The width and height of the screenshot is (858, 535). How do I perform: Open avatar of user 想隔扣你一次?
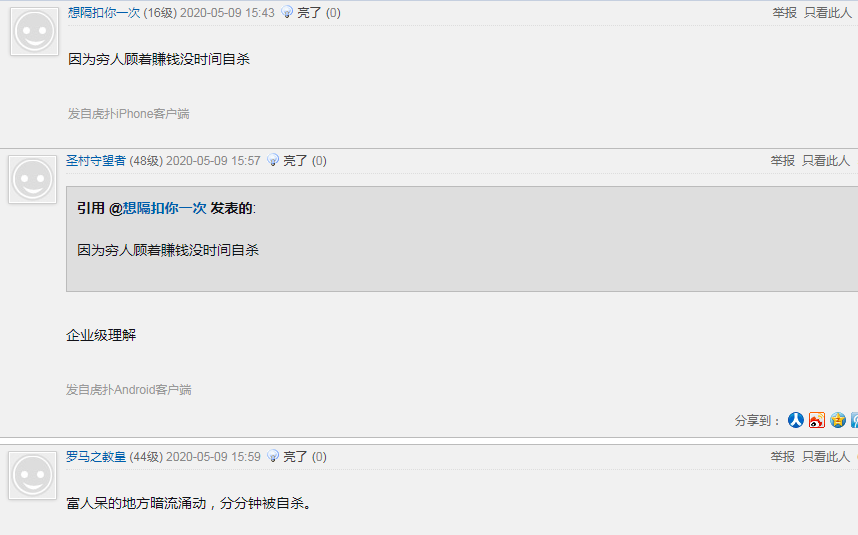point(34,31)
